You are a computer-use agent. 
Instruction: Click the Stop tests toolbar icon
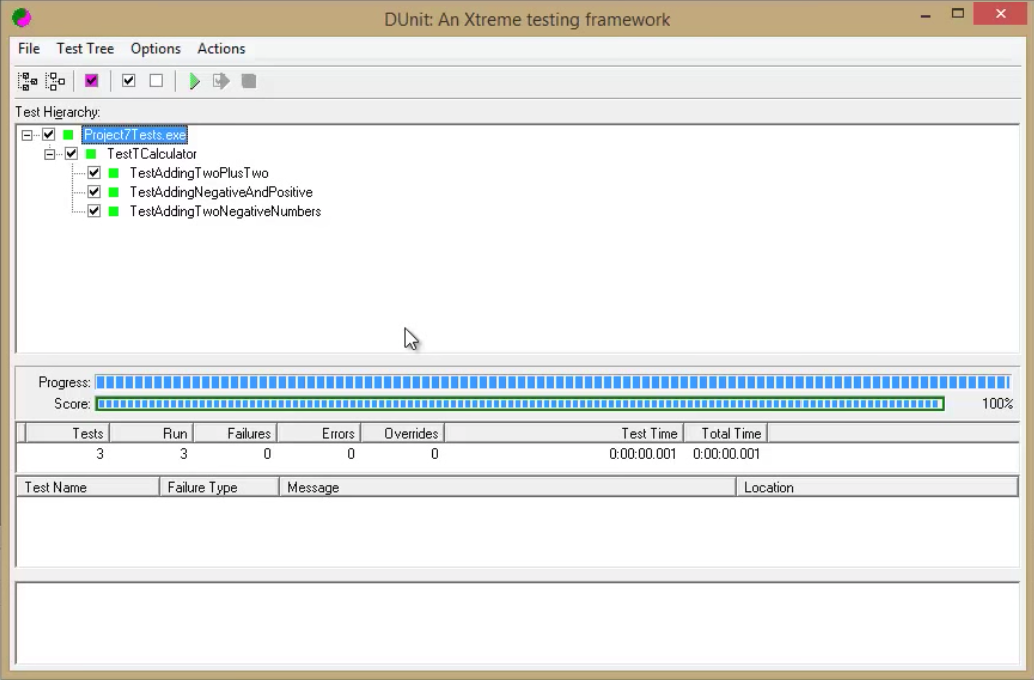[249, 81]
